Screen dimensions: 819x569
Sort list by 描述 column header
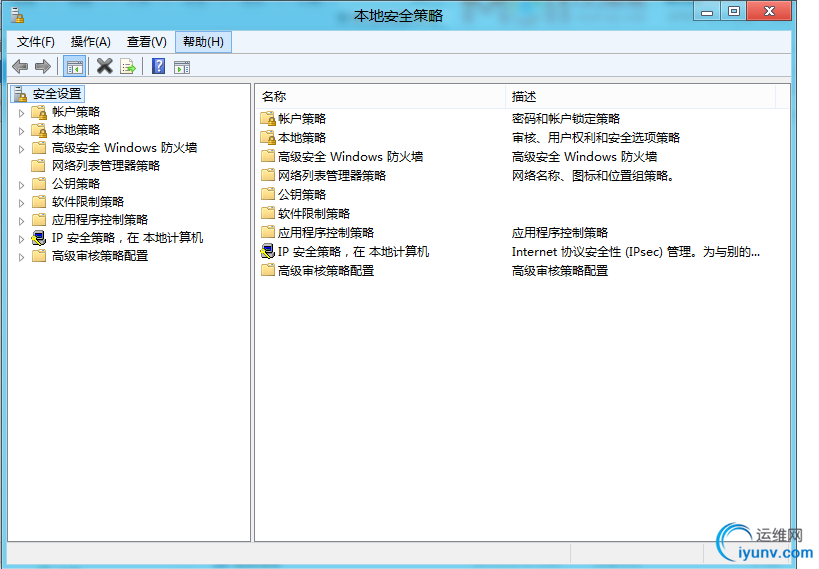(x=640, y=97)
